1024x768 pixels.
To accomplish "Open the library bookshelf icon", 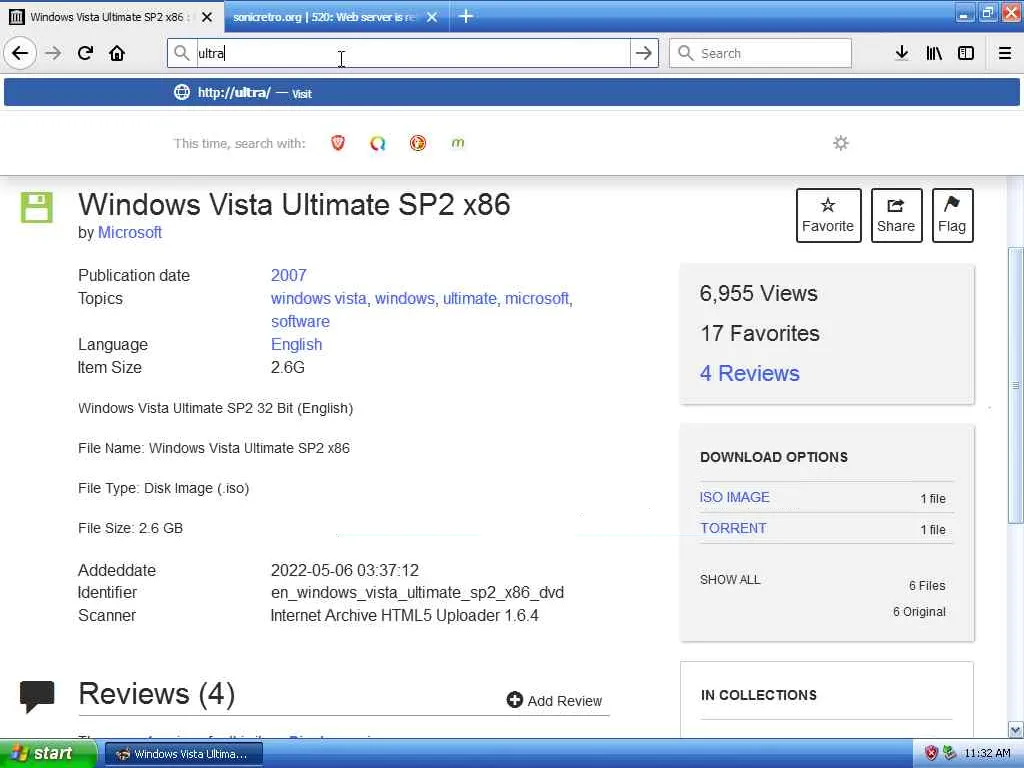I will coord(934,53).
